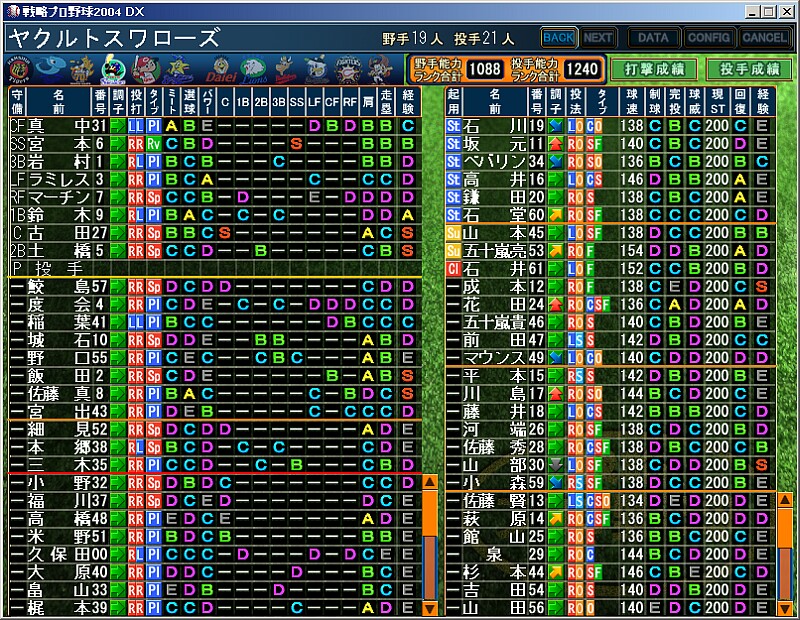Select the Lions team logo
The height and width of the screenshot is (620, 800).
coord(254,69)
